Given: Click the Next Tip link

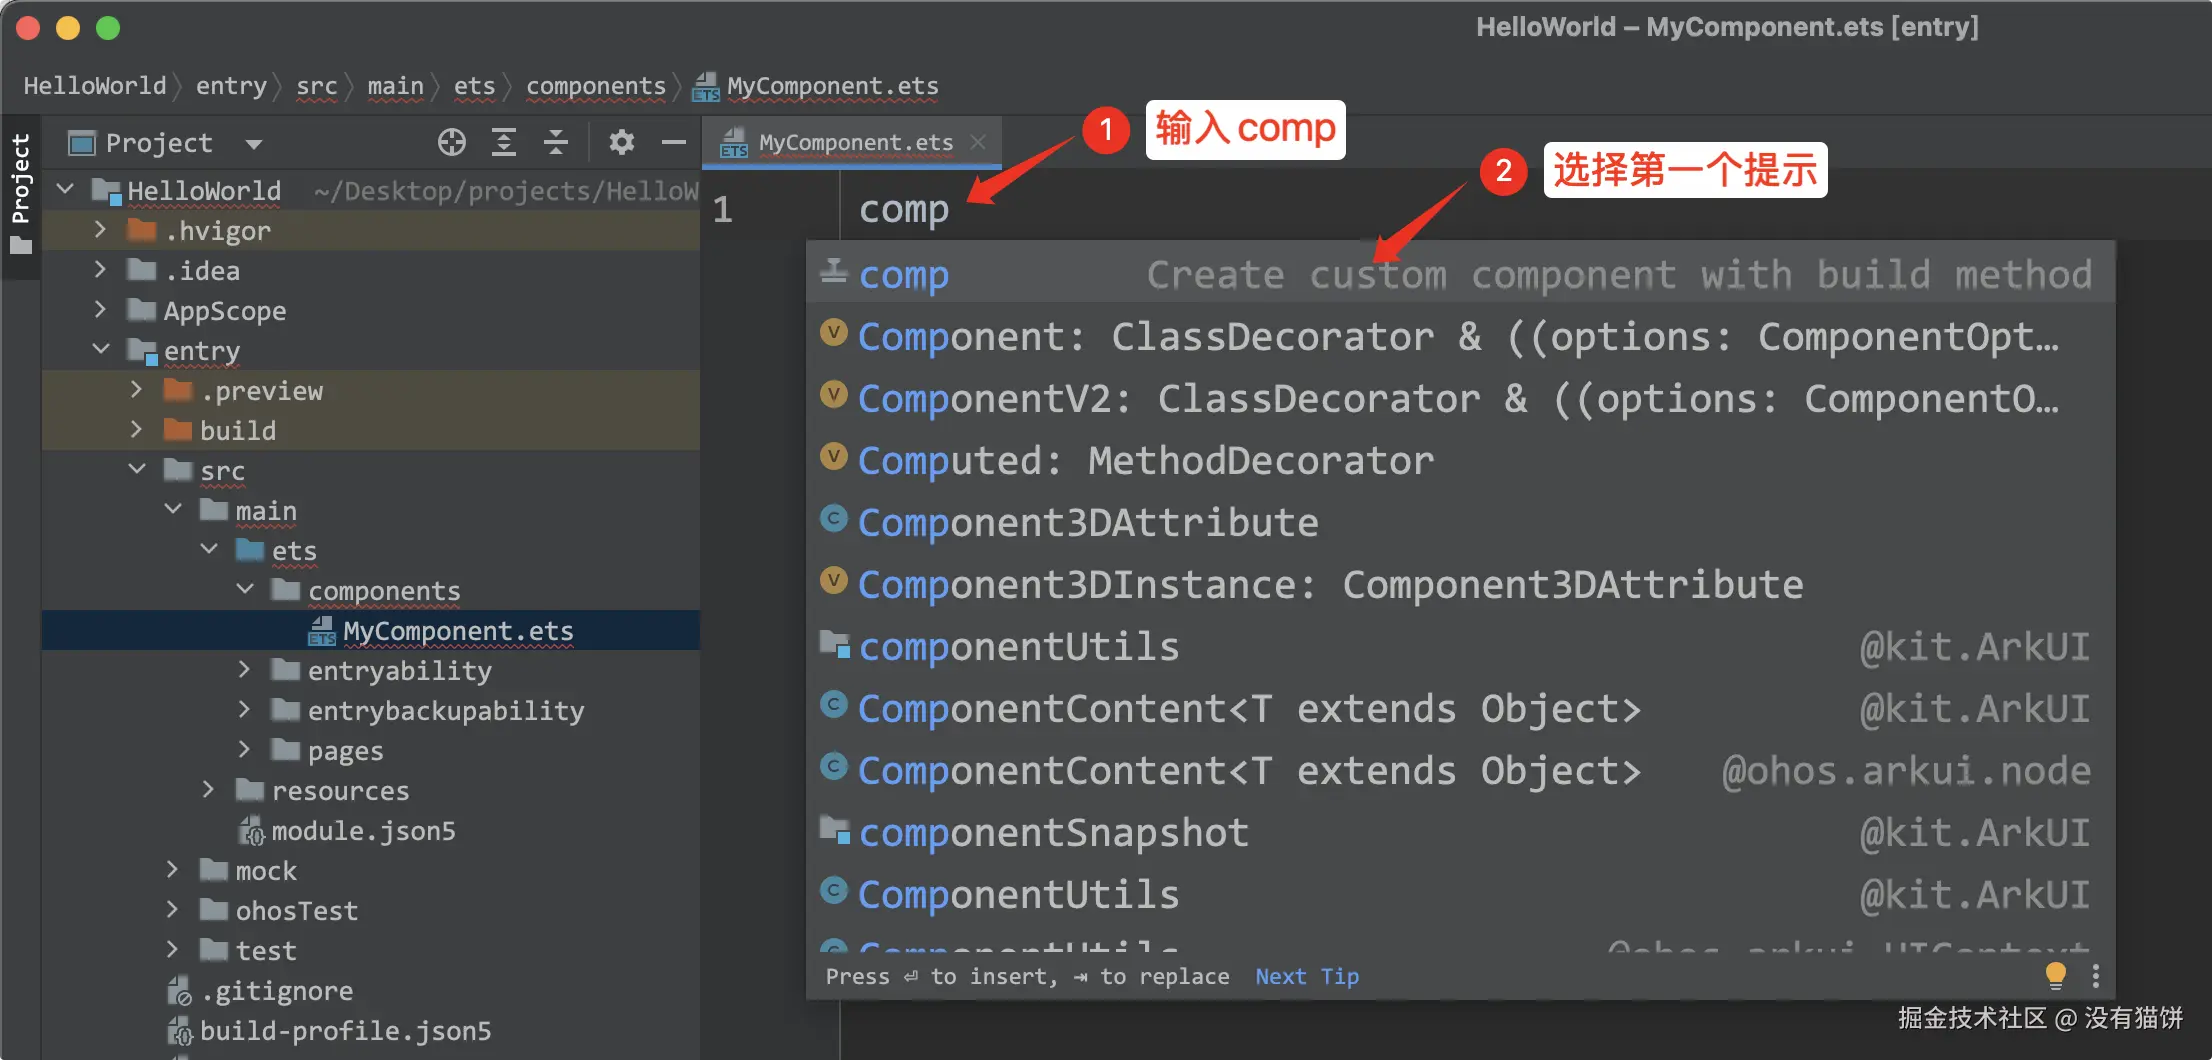Looking at the screenshot, I should click(x=1306, y=976).
